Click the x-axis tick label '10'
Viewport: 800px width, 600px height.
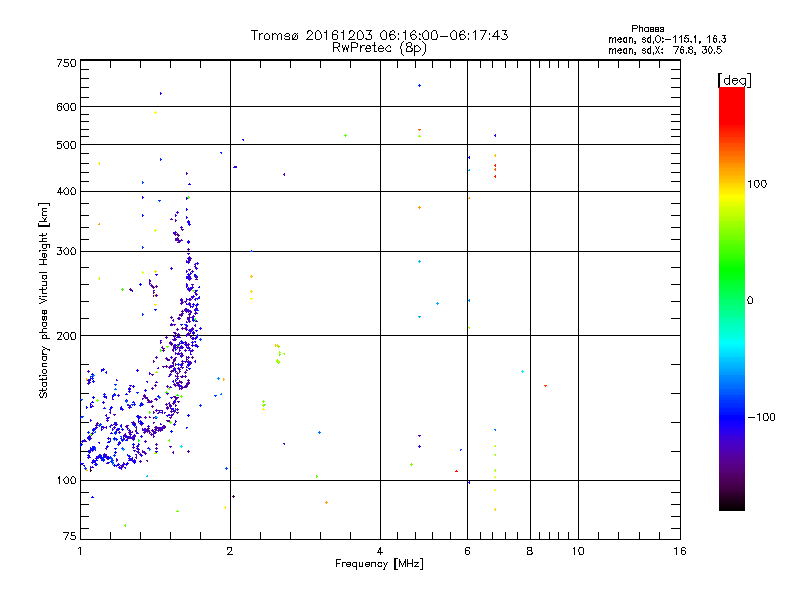coord(578,551)
